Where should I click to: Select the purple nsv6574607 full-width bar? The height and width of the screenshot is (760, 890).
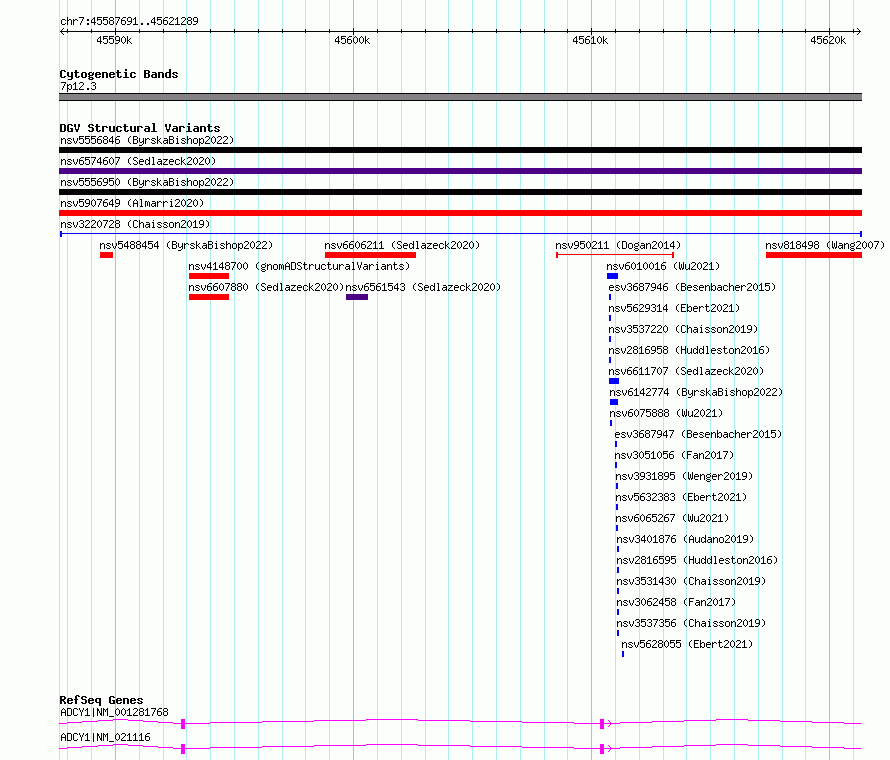[x=460, y=171]
